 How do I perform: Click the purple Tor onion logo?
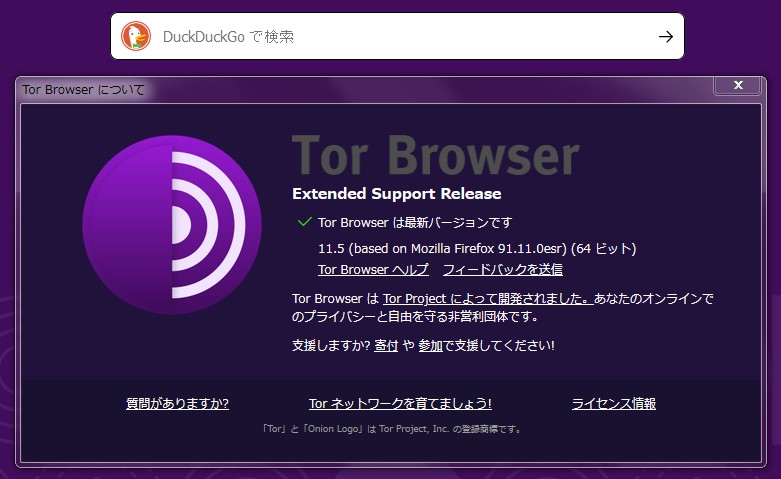pos(172,225)
